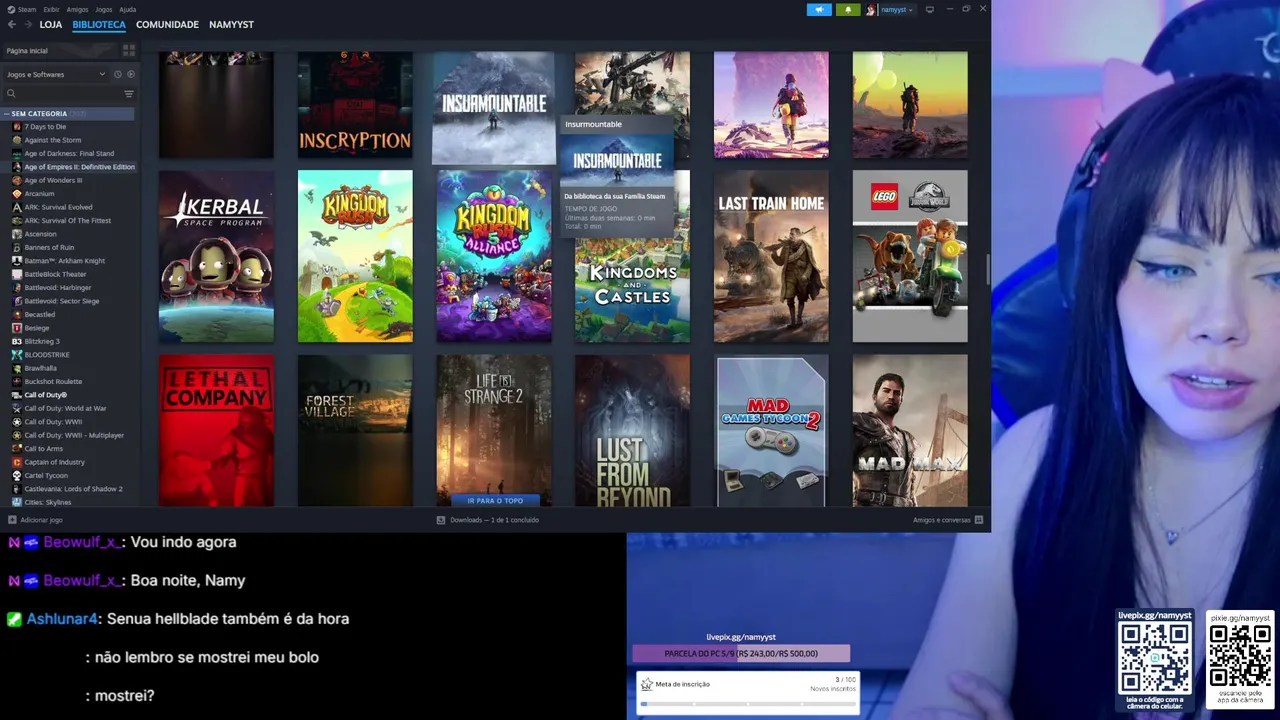Click the play ready-to-play filter icon
This screenshot has width=1280, height=720.
click(x=131, y=74)
